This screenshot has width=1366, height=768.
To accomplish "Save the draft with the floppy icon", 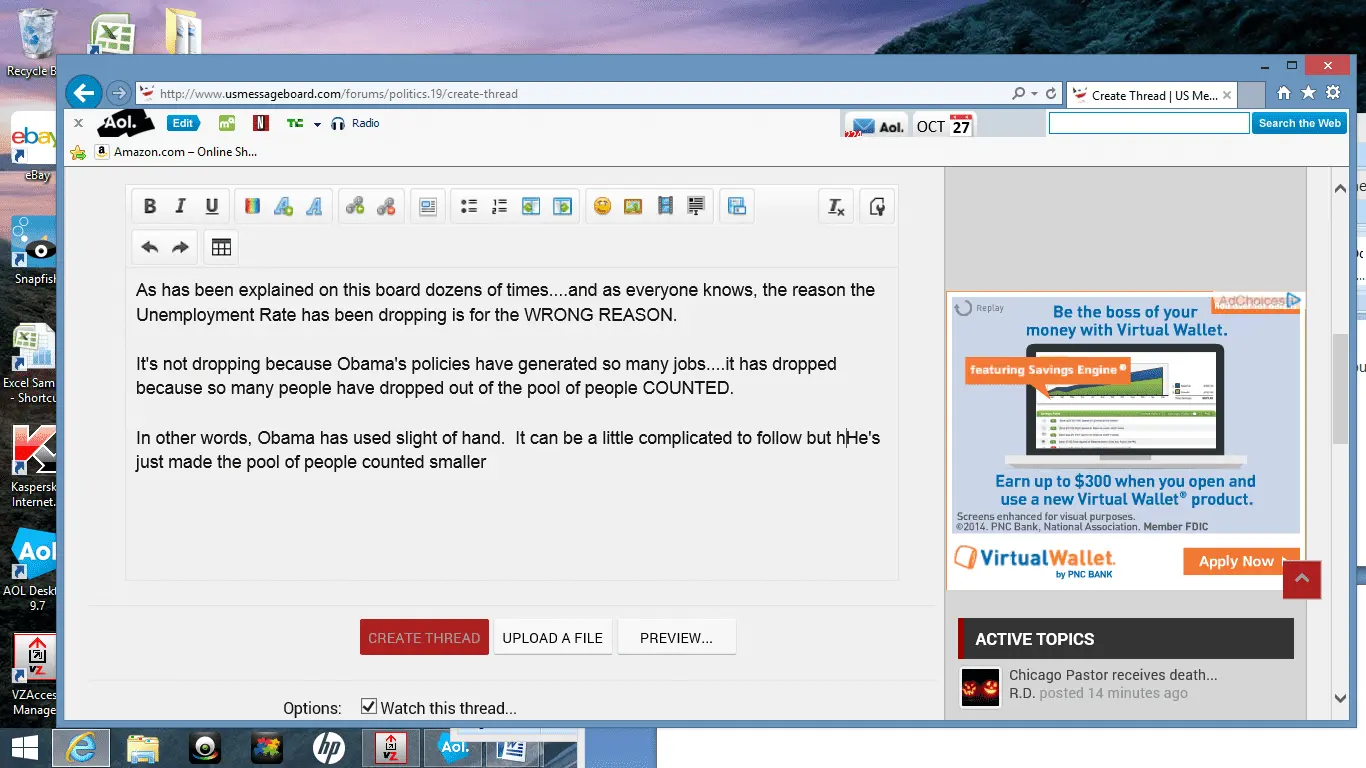I will pos(737,206).
